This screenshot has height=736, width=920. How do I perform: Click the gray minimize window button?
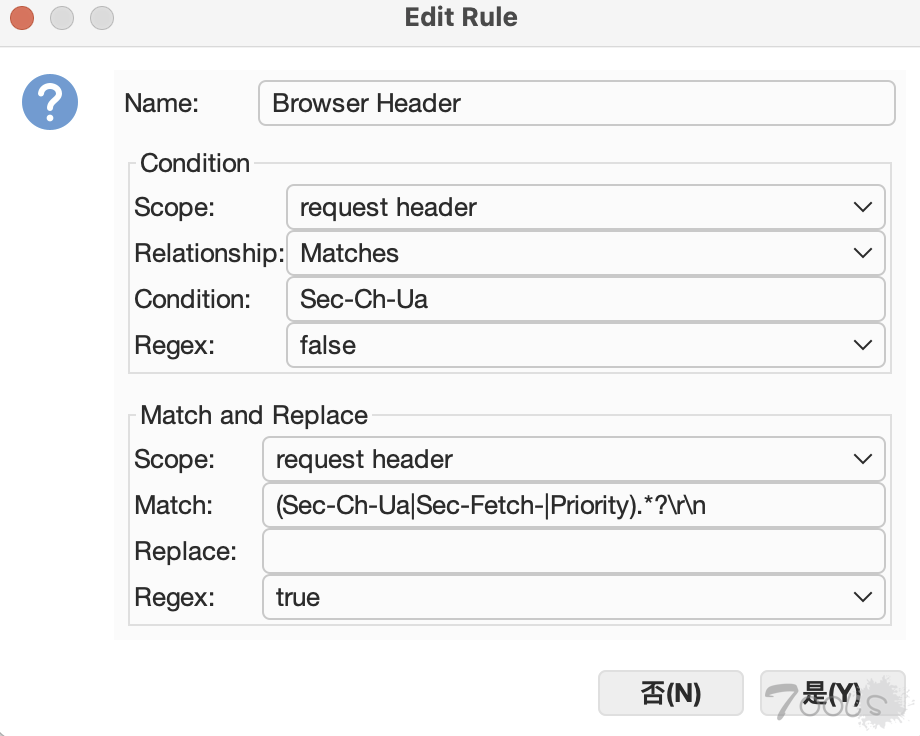point(61,18)
